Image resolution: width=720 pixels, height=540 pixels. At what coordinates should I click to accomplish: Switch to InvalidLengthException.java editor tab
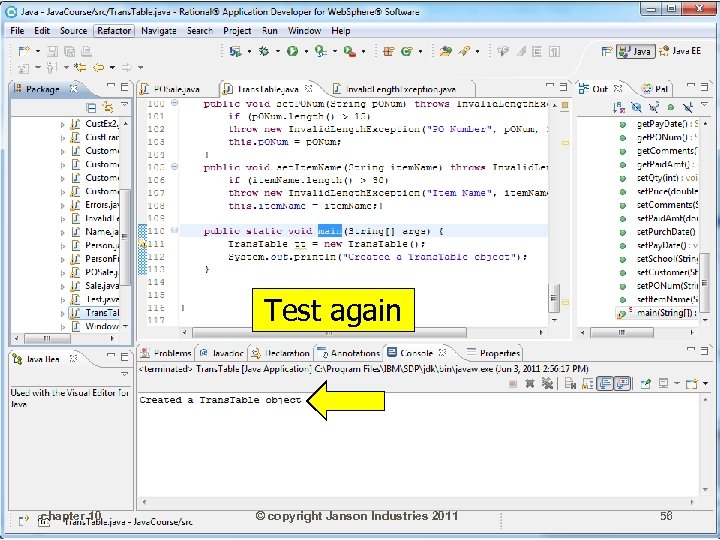click(400, 89)
